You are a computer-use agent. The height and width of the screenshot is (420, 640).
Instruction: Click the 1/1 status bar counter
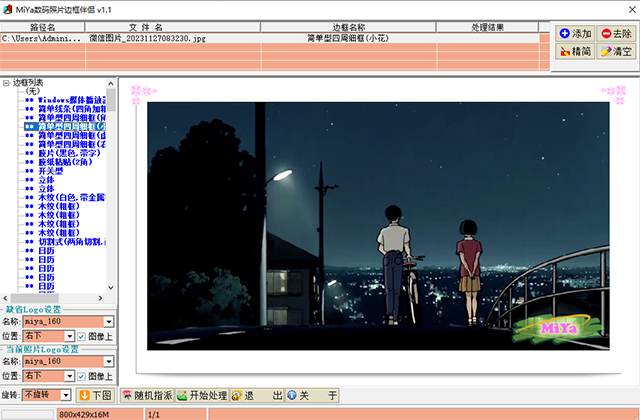click(176, 415)
